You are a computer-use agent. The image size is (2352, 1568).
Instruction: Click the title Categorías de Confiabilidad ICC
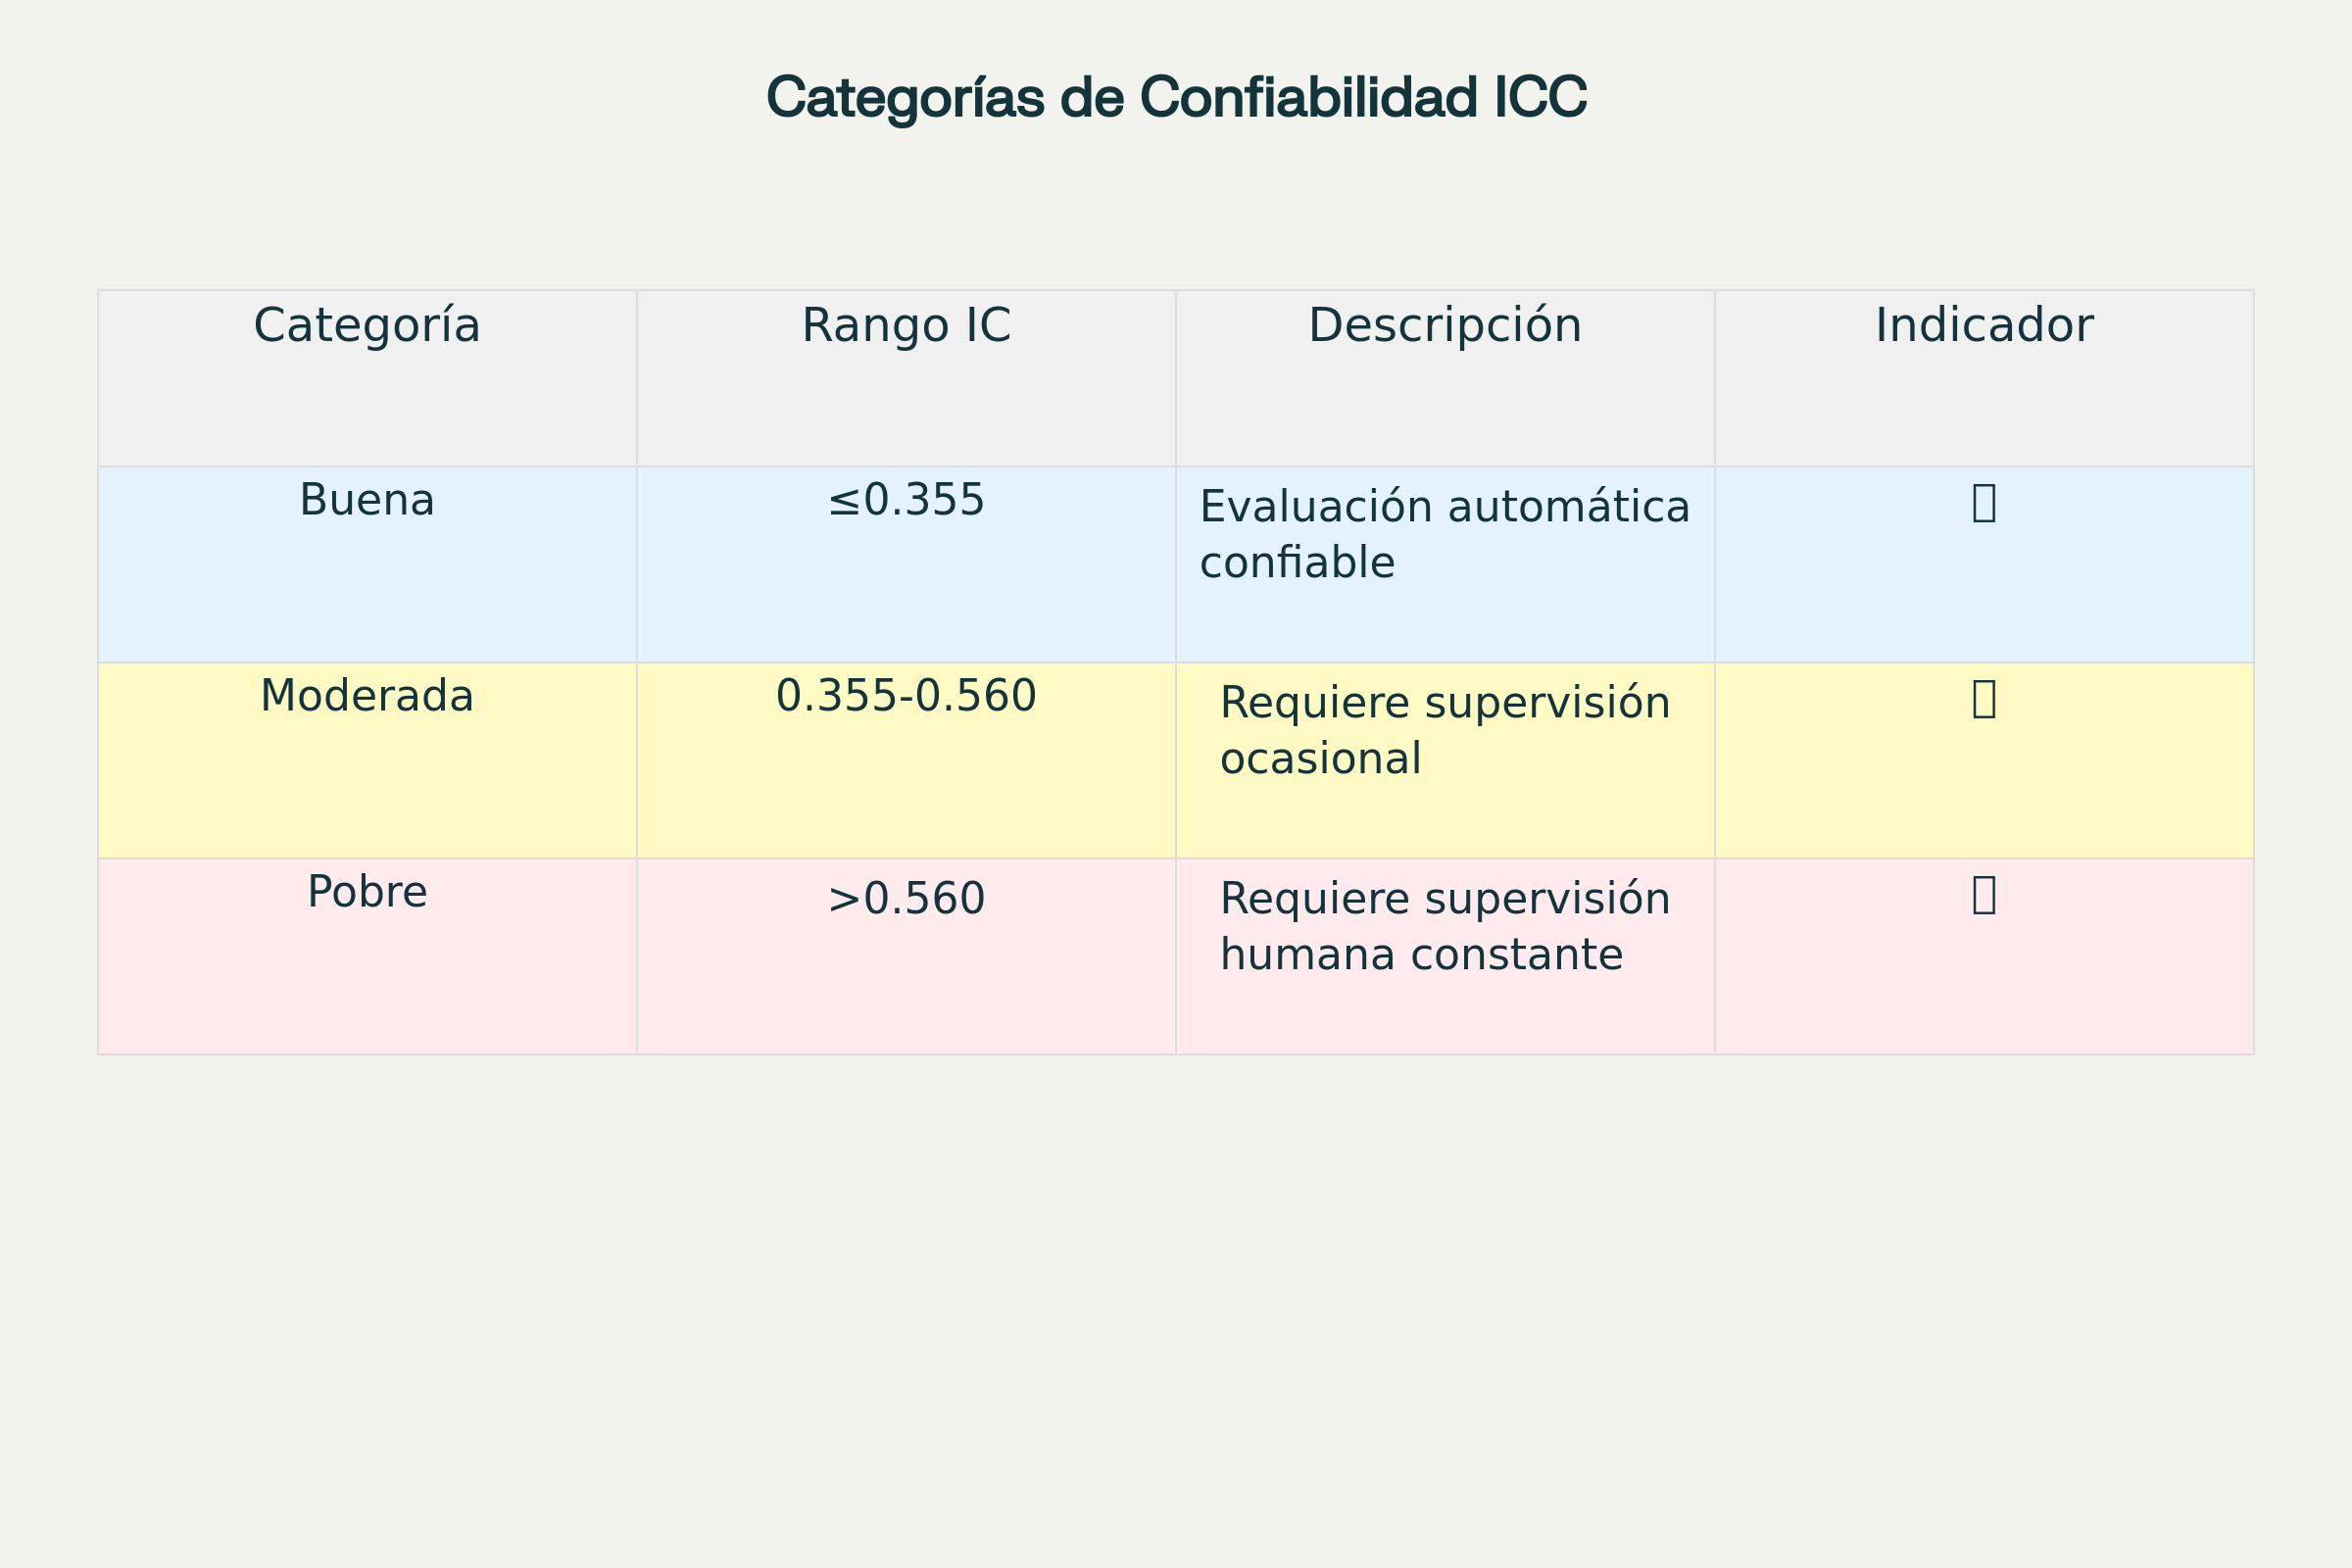1176,98
